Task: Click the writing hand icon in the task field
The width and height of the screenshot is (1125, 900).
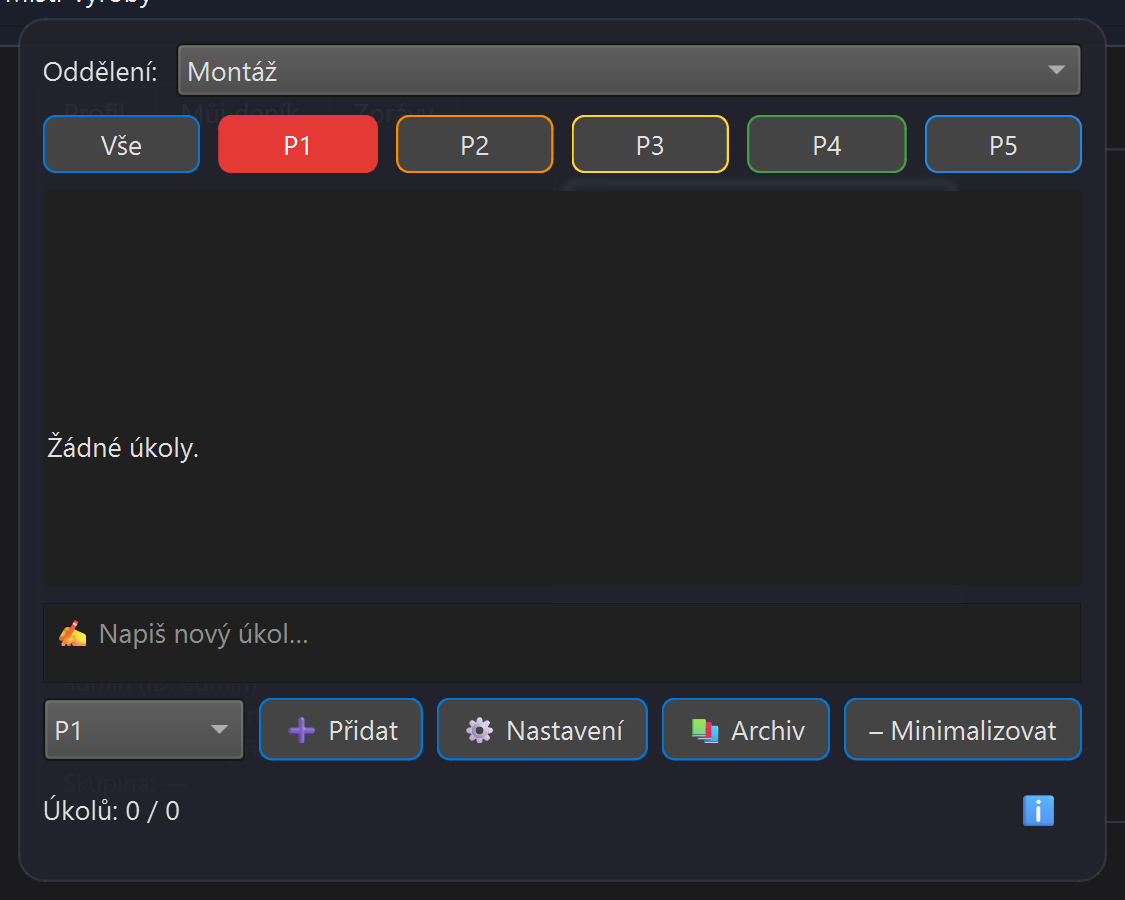Action: (x=72, y=634)
